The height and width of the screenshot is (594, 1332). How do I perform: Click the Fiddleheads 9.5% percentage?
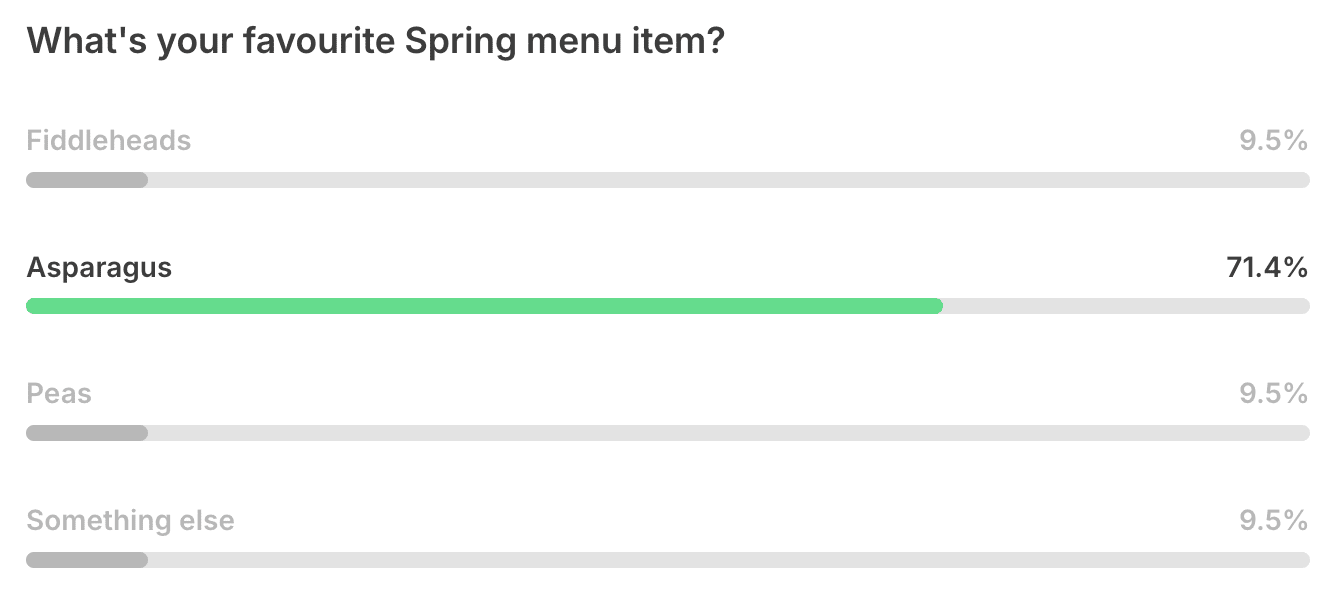(x=1273, y=141)
